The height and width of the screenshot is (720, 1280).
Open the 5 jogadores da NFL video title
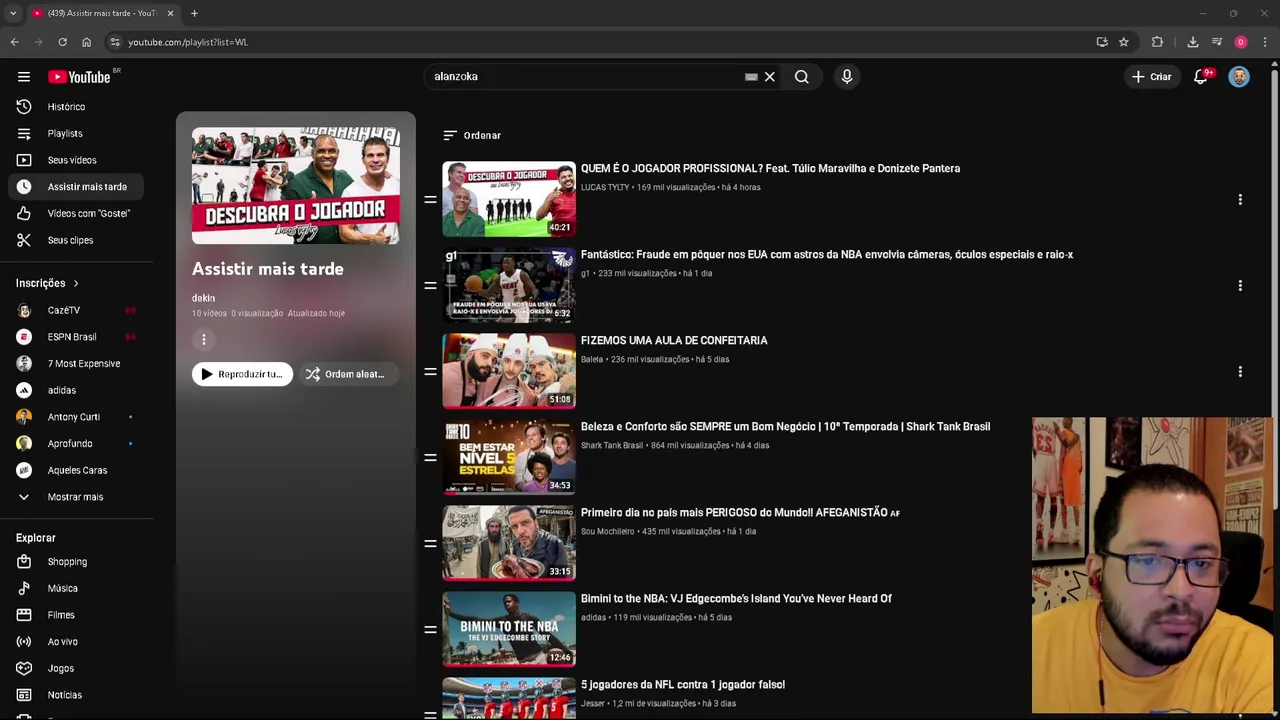(683, 685)
